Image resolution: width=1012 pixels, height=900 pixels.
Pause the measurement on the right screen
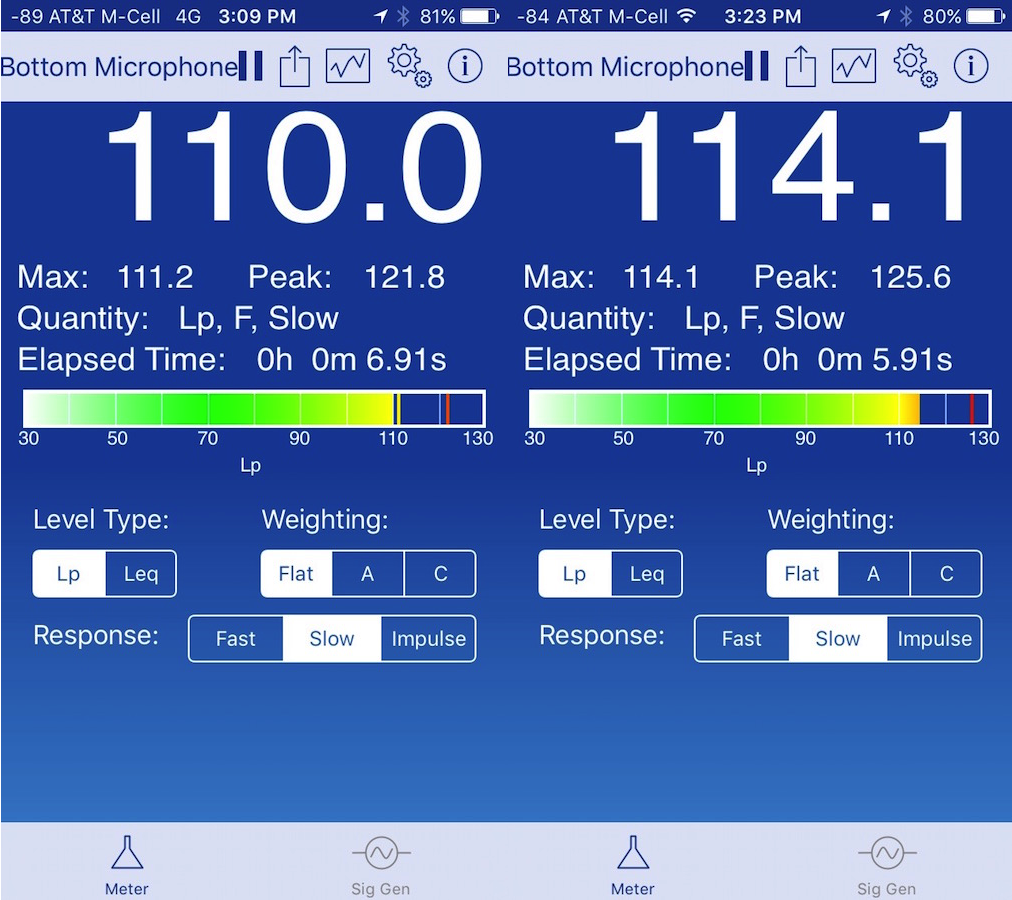pyautogui.click(x=758, y=67)
